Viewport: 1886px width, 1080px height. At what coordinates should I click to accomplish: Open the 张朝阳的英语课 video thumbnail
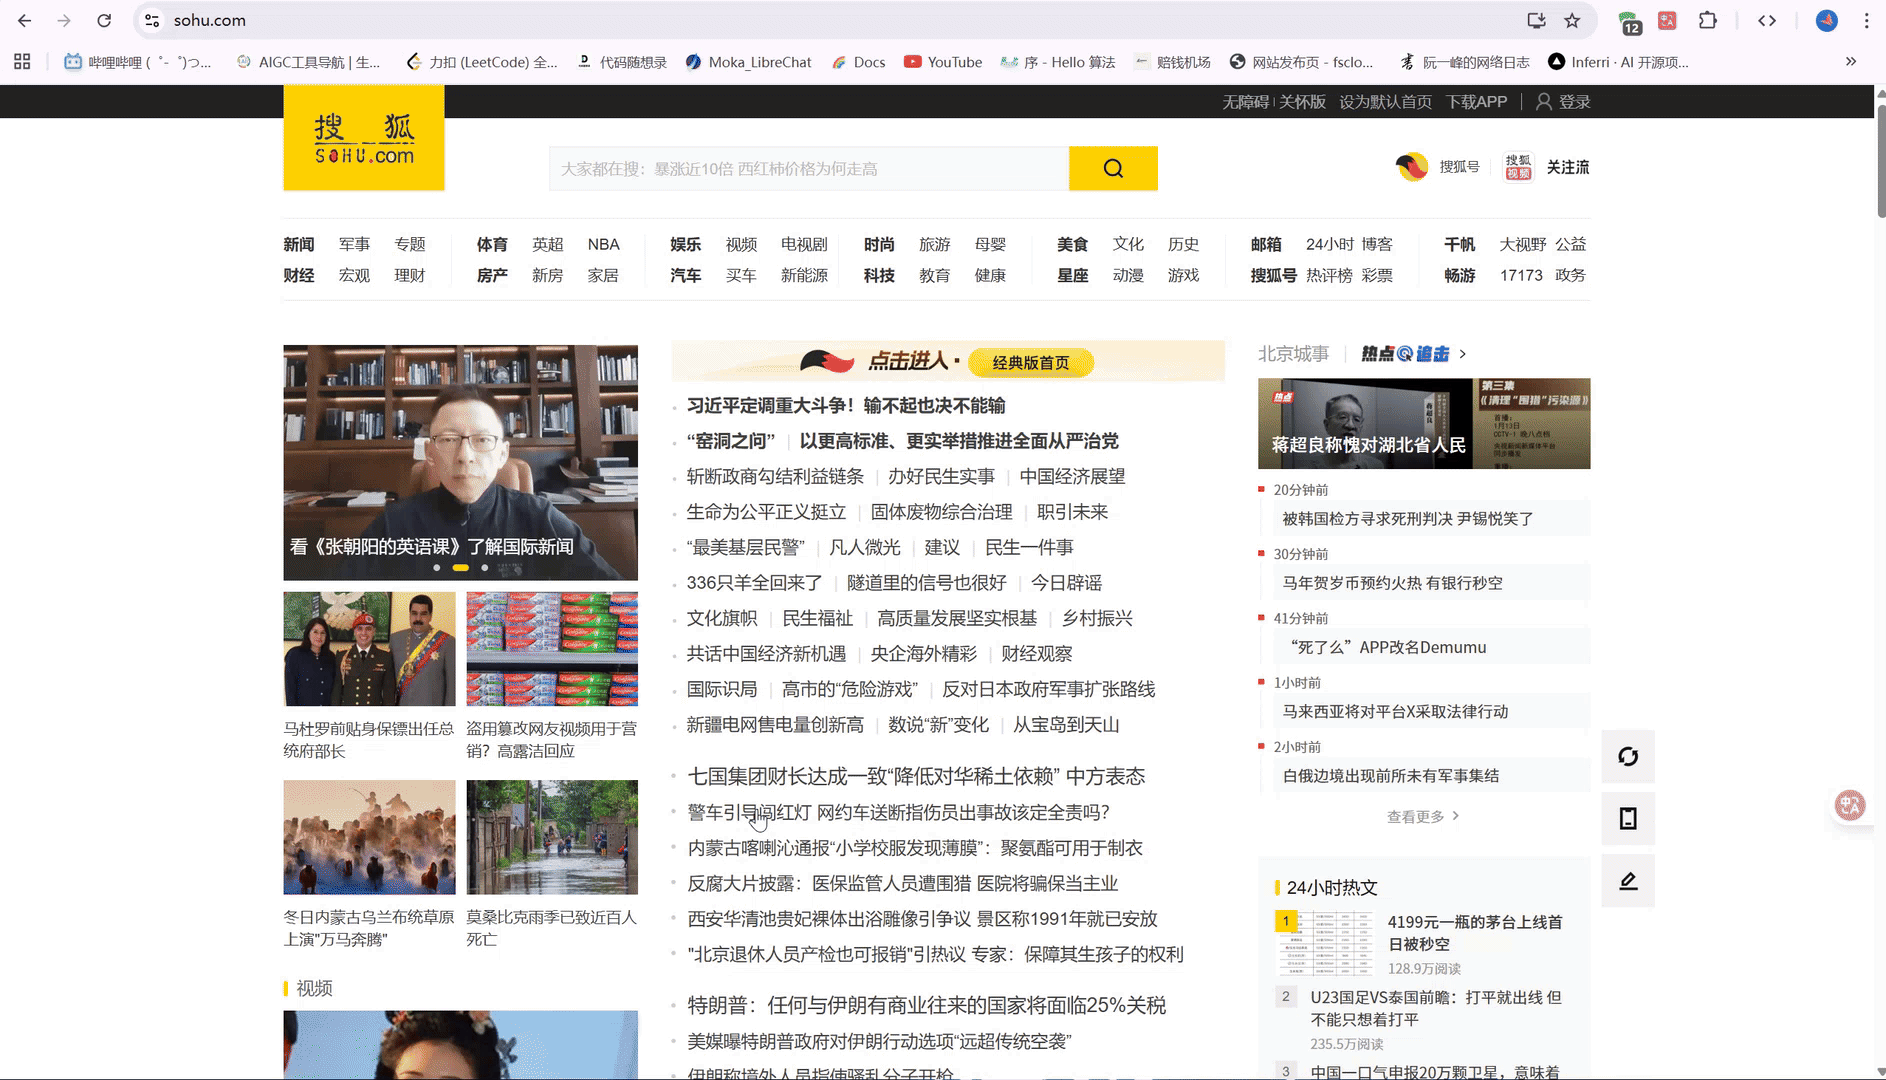[x=460, y=463]
